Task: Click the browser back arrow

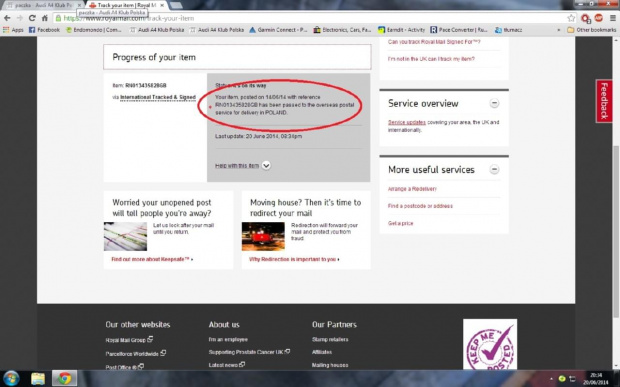Action: click(7, 18)
